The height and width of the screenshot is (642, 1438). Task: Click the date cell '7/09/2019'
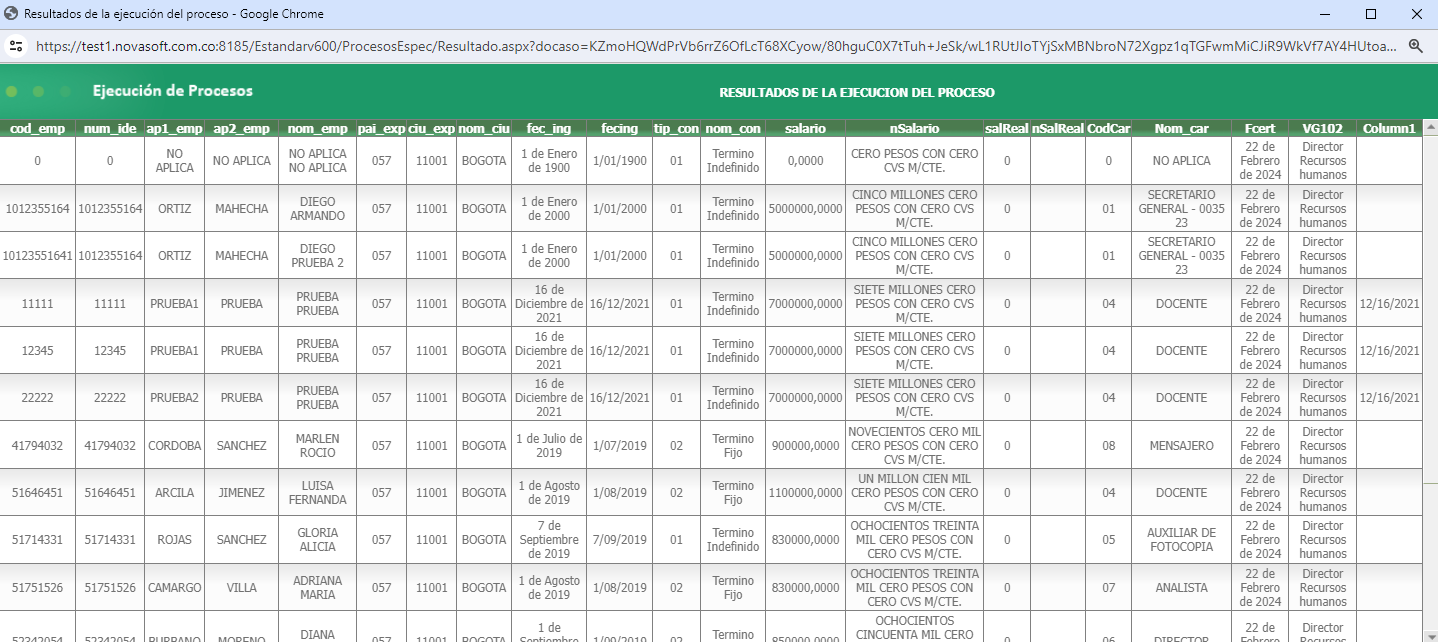[619, 540]
